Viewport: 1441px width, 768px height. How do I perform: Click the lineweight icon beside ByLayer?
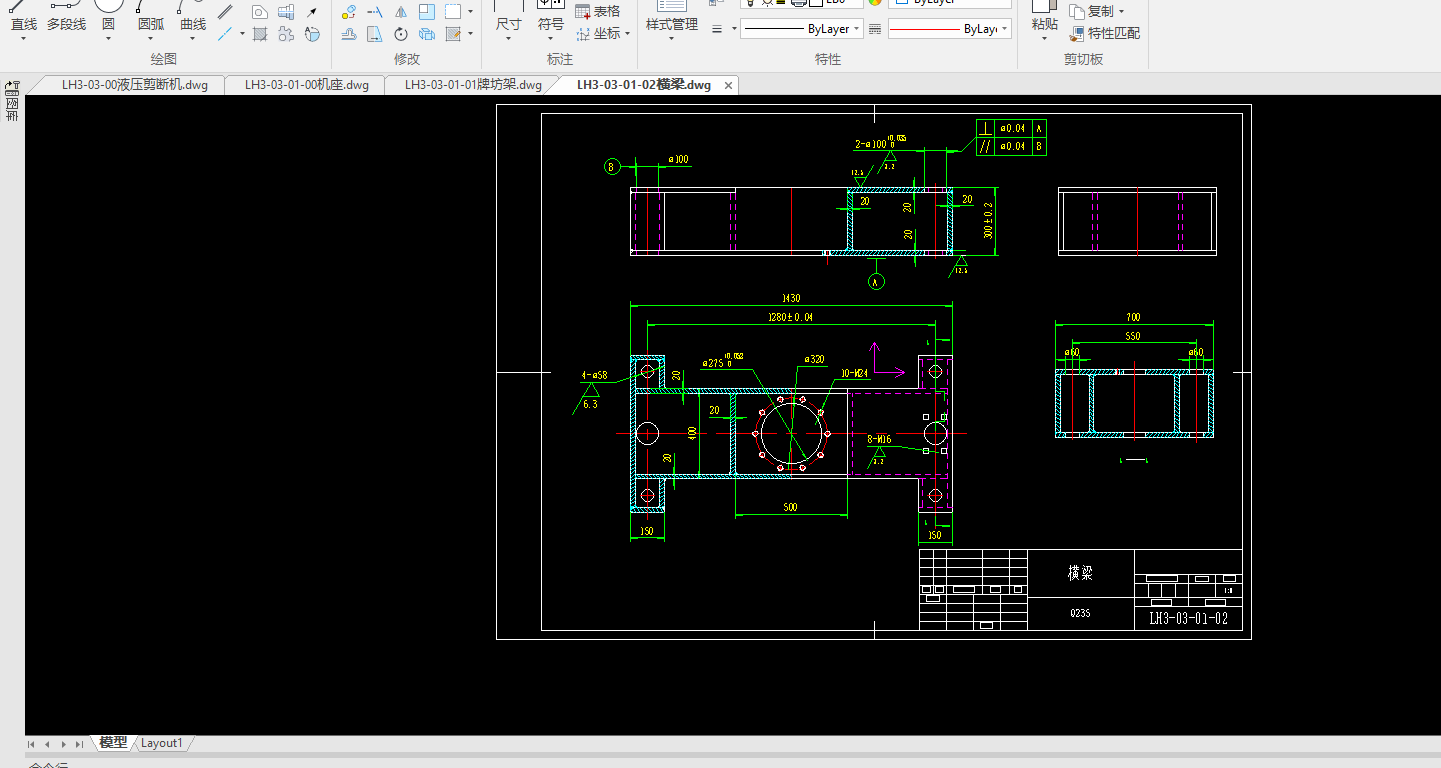pos(875,30)
